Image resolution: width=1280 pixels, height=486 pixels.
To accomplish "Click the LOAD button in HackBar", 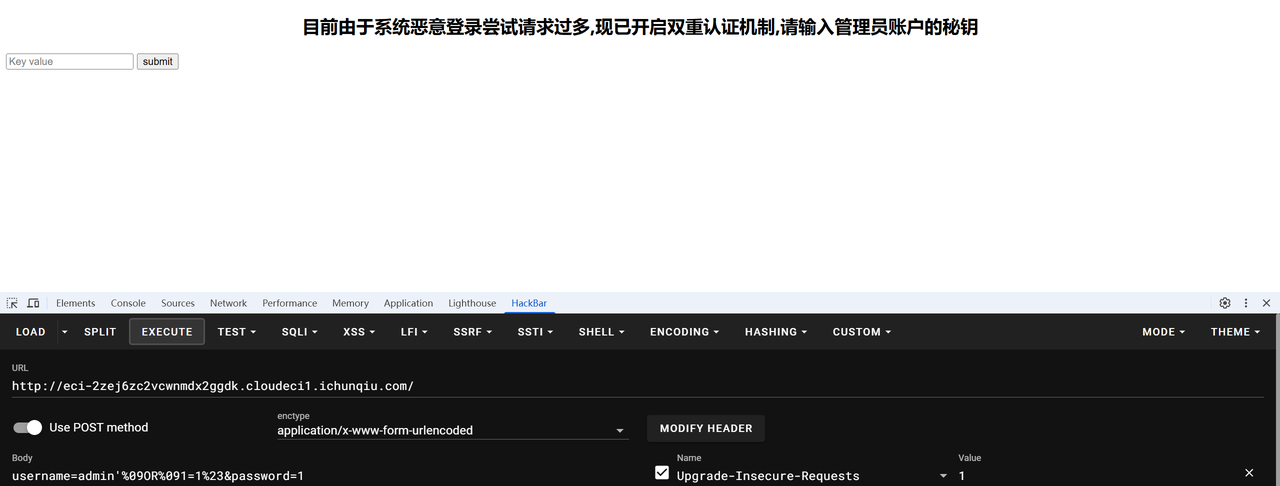I will (31, 332).
